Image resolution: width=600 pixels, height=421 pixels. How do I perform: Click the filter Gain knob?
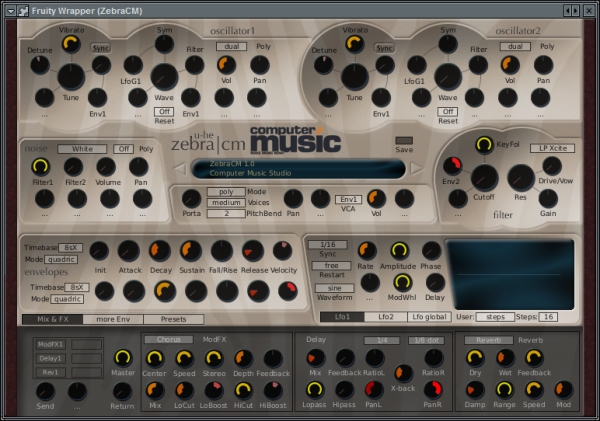pos(548,198)
